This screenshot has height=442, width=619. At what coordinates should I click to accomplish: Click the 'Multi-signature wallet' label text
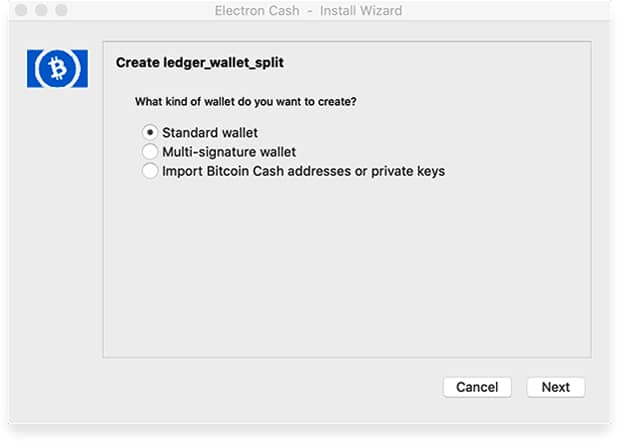click(x=229, y=152)
